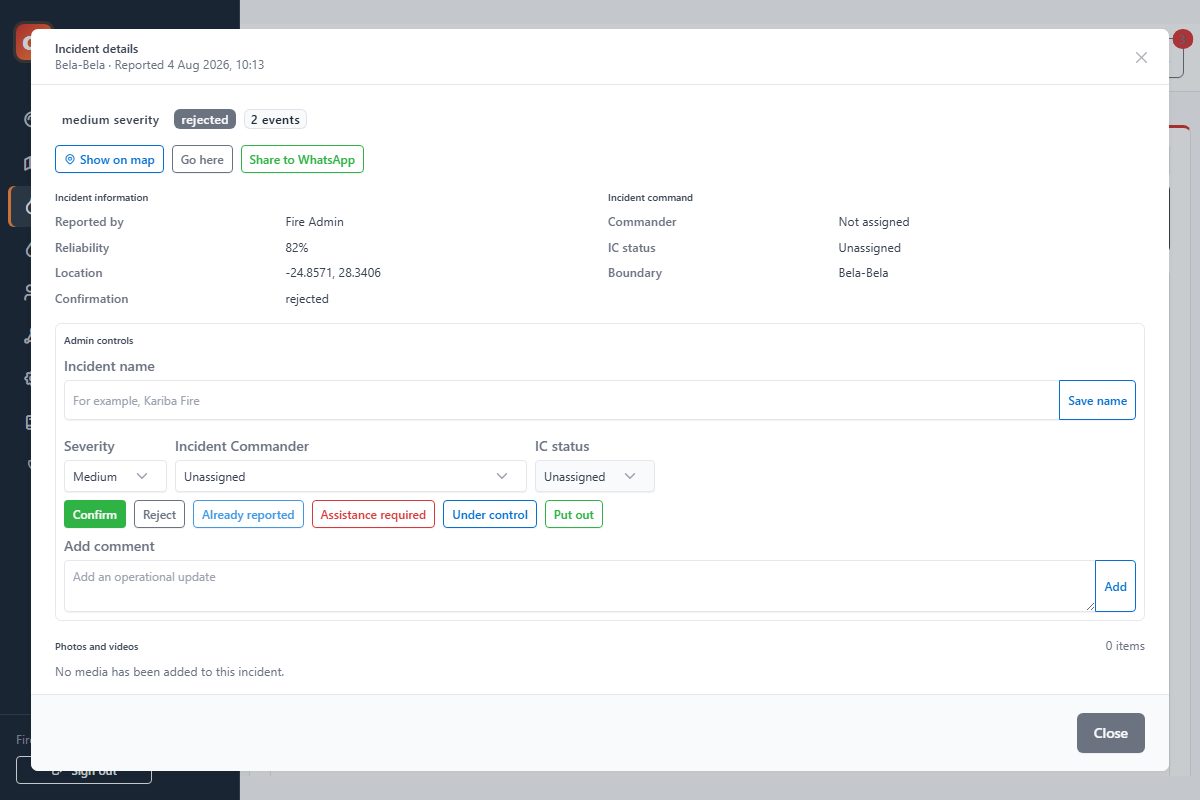Click the bottom Close button
This screenshot has width=1200, height=800.
(x=1110, y=733)
